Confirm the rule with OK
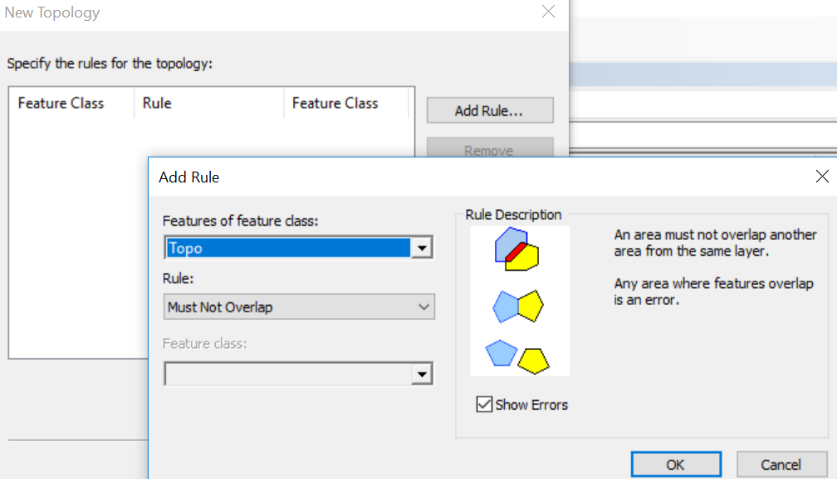 click(676, 465)
